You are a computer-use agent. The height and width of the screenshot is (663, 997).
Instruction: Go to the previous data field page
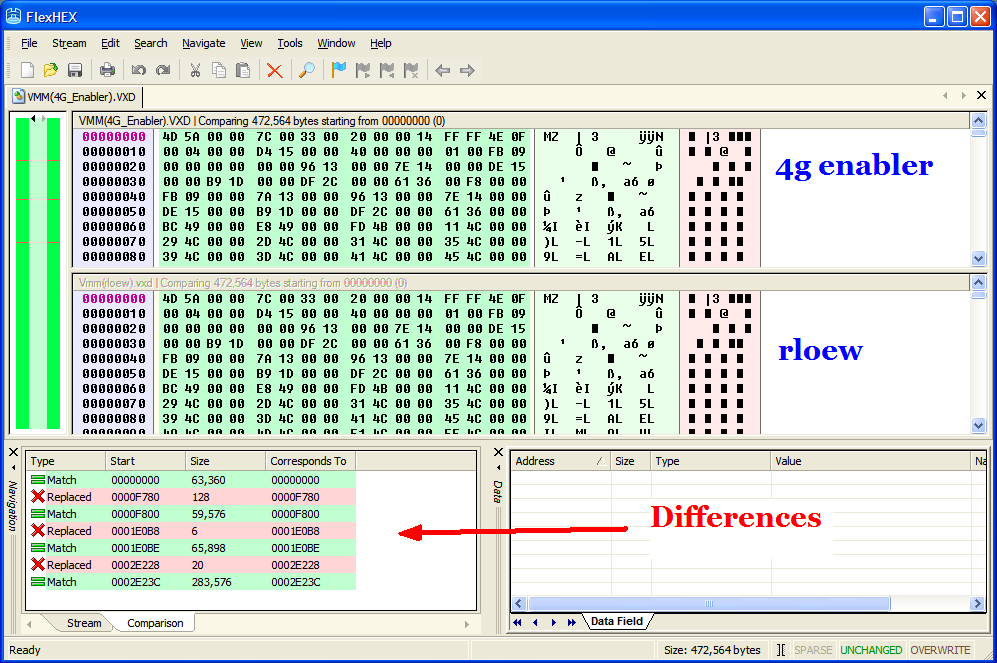[x=535, y=622]
